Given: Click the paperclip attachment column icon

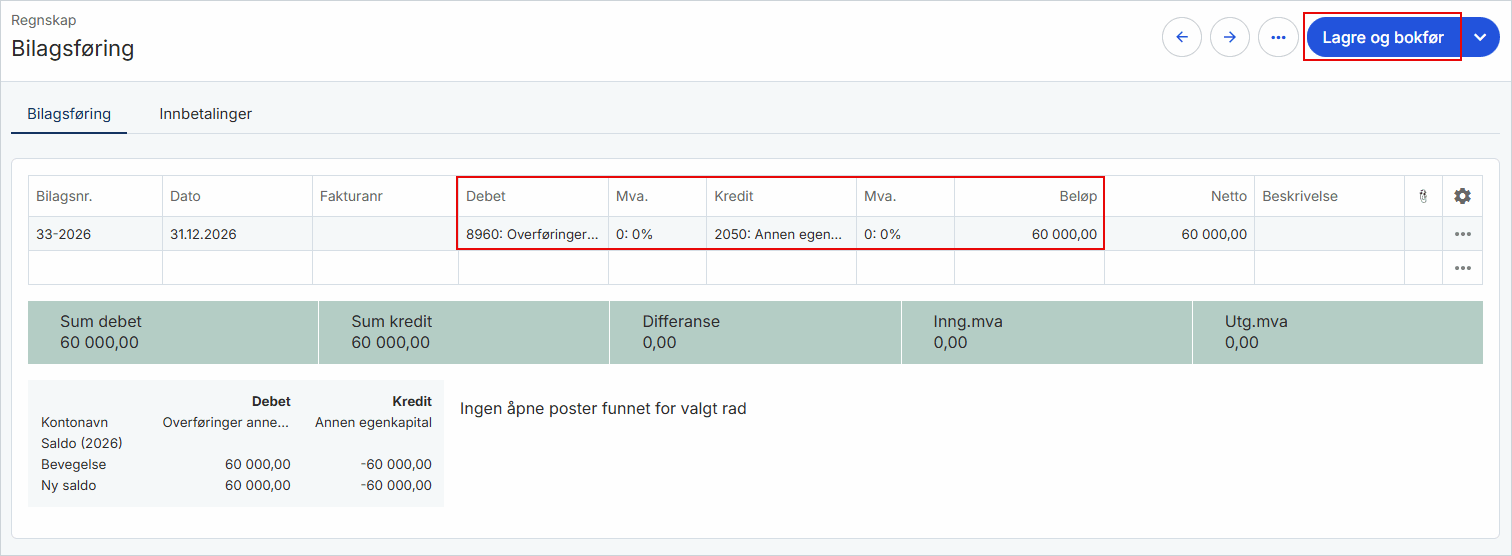Looking at the screenshot, I should click(1422, 197).
